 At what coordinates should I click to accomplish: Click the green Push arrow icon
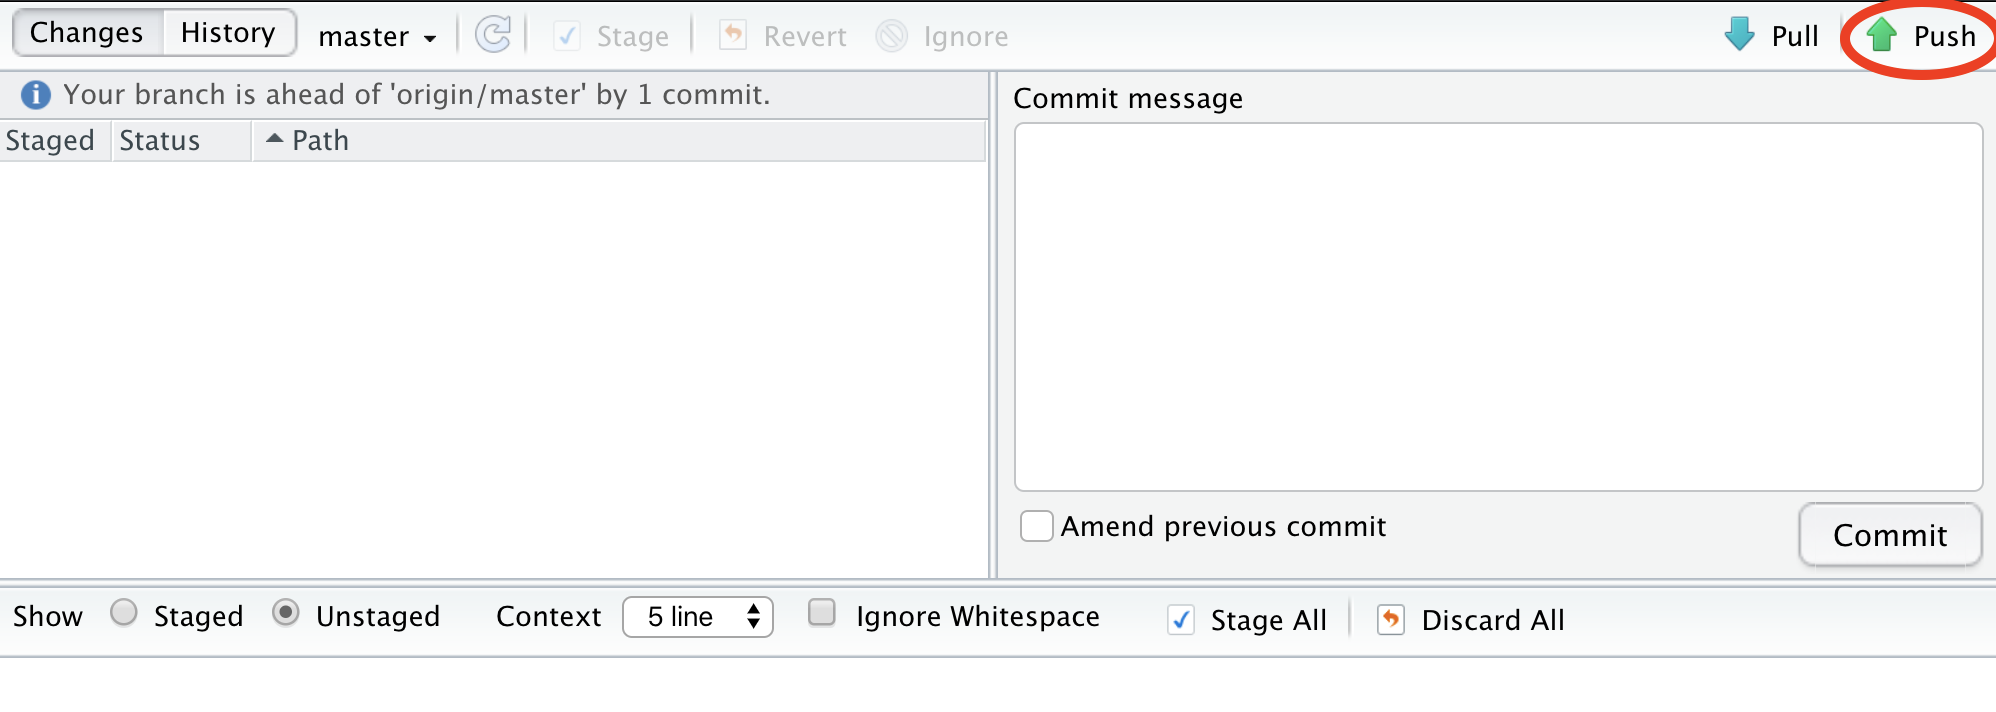point(1882,35)
